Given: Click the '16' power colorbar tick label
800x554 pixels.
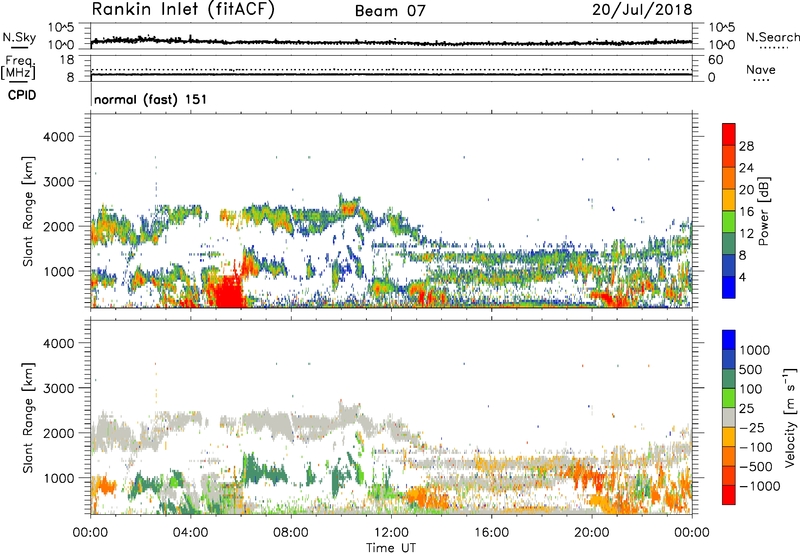Looking at the screenshot, I should click(x=746, y=212).
